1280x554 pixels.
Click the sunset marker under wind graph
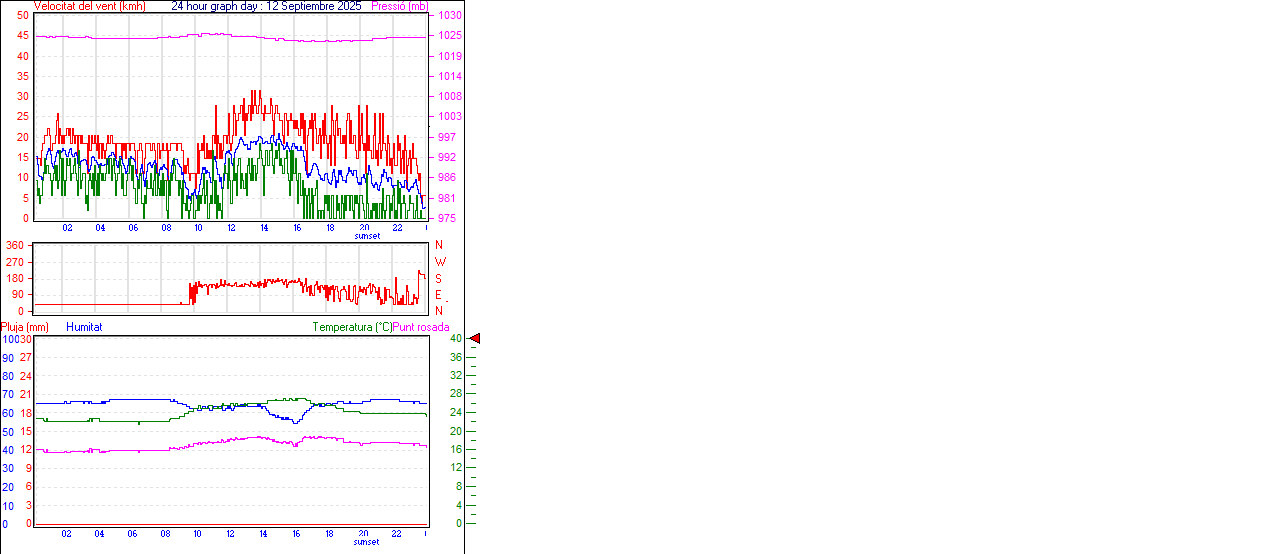tap(367, 236)
